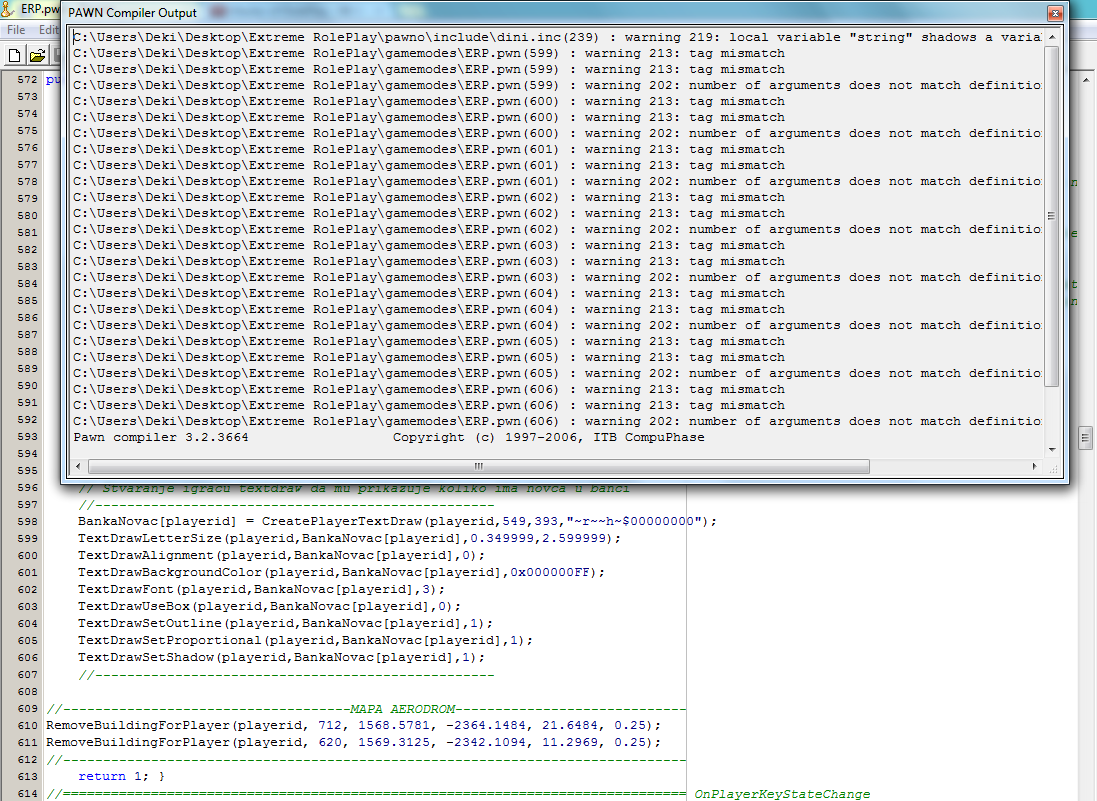The height and width of the screenshot is (801, 1097).
Task: Click the TextDrawSetProportional code line
Action: pyautogui.click(x=305, y=641)
